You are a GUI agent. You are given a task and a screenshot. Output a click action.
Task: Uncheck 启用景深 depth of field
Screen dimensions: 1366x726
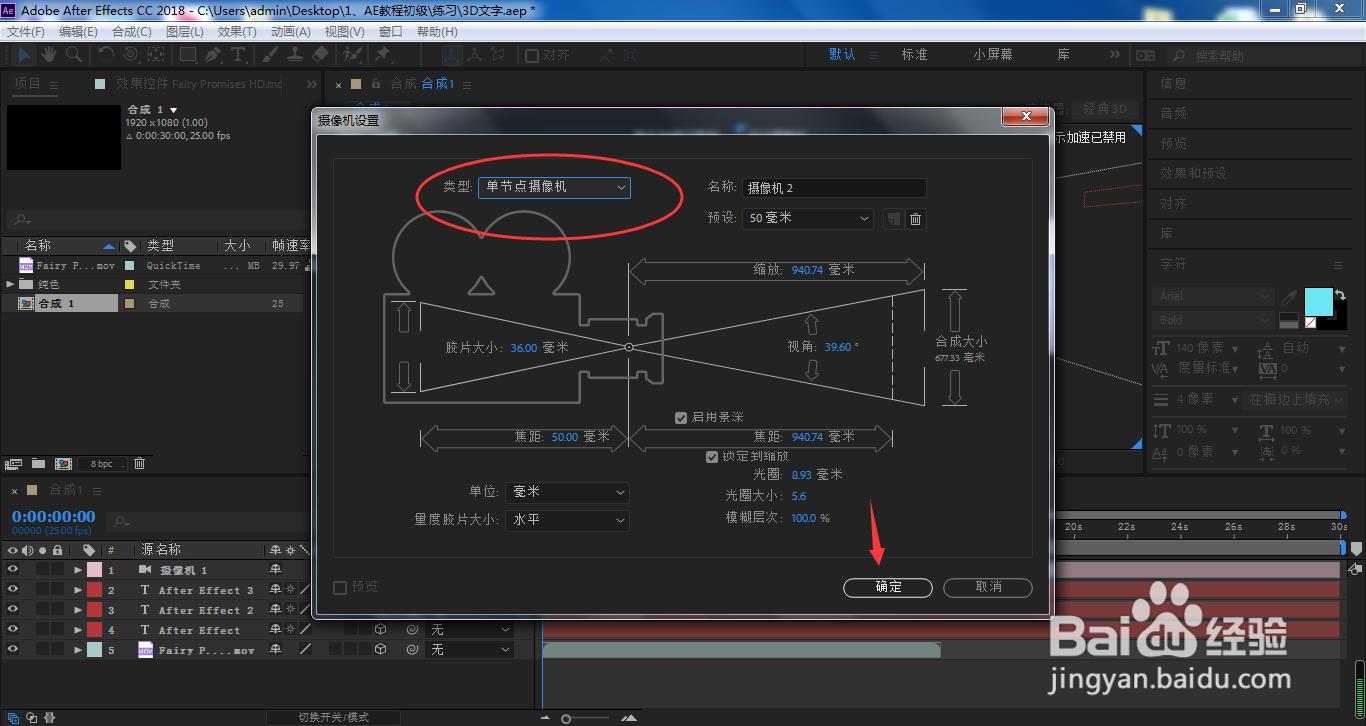pos(681,417)
